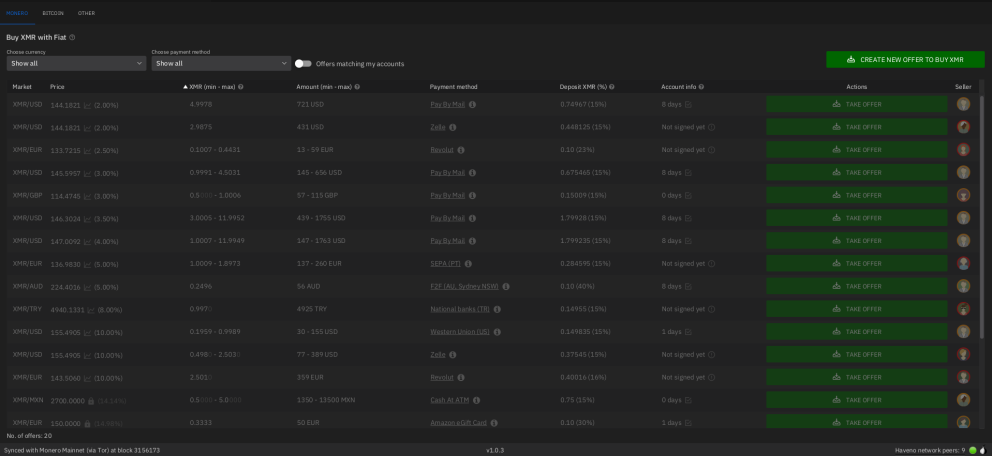This screenshot has height=456, width=992.
Task: Sort offers by the Payment method column header
Action: point(454,87)
